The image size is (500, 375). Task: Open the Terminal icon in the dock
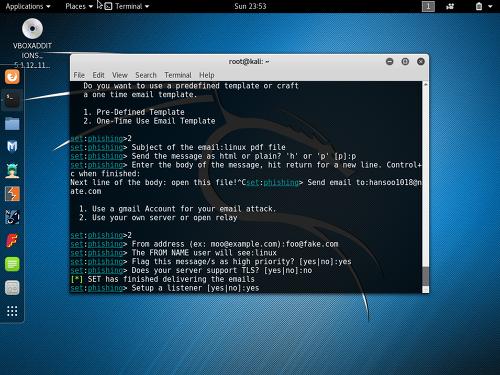(x=12, y=100)
